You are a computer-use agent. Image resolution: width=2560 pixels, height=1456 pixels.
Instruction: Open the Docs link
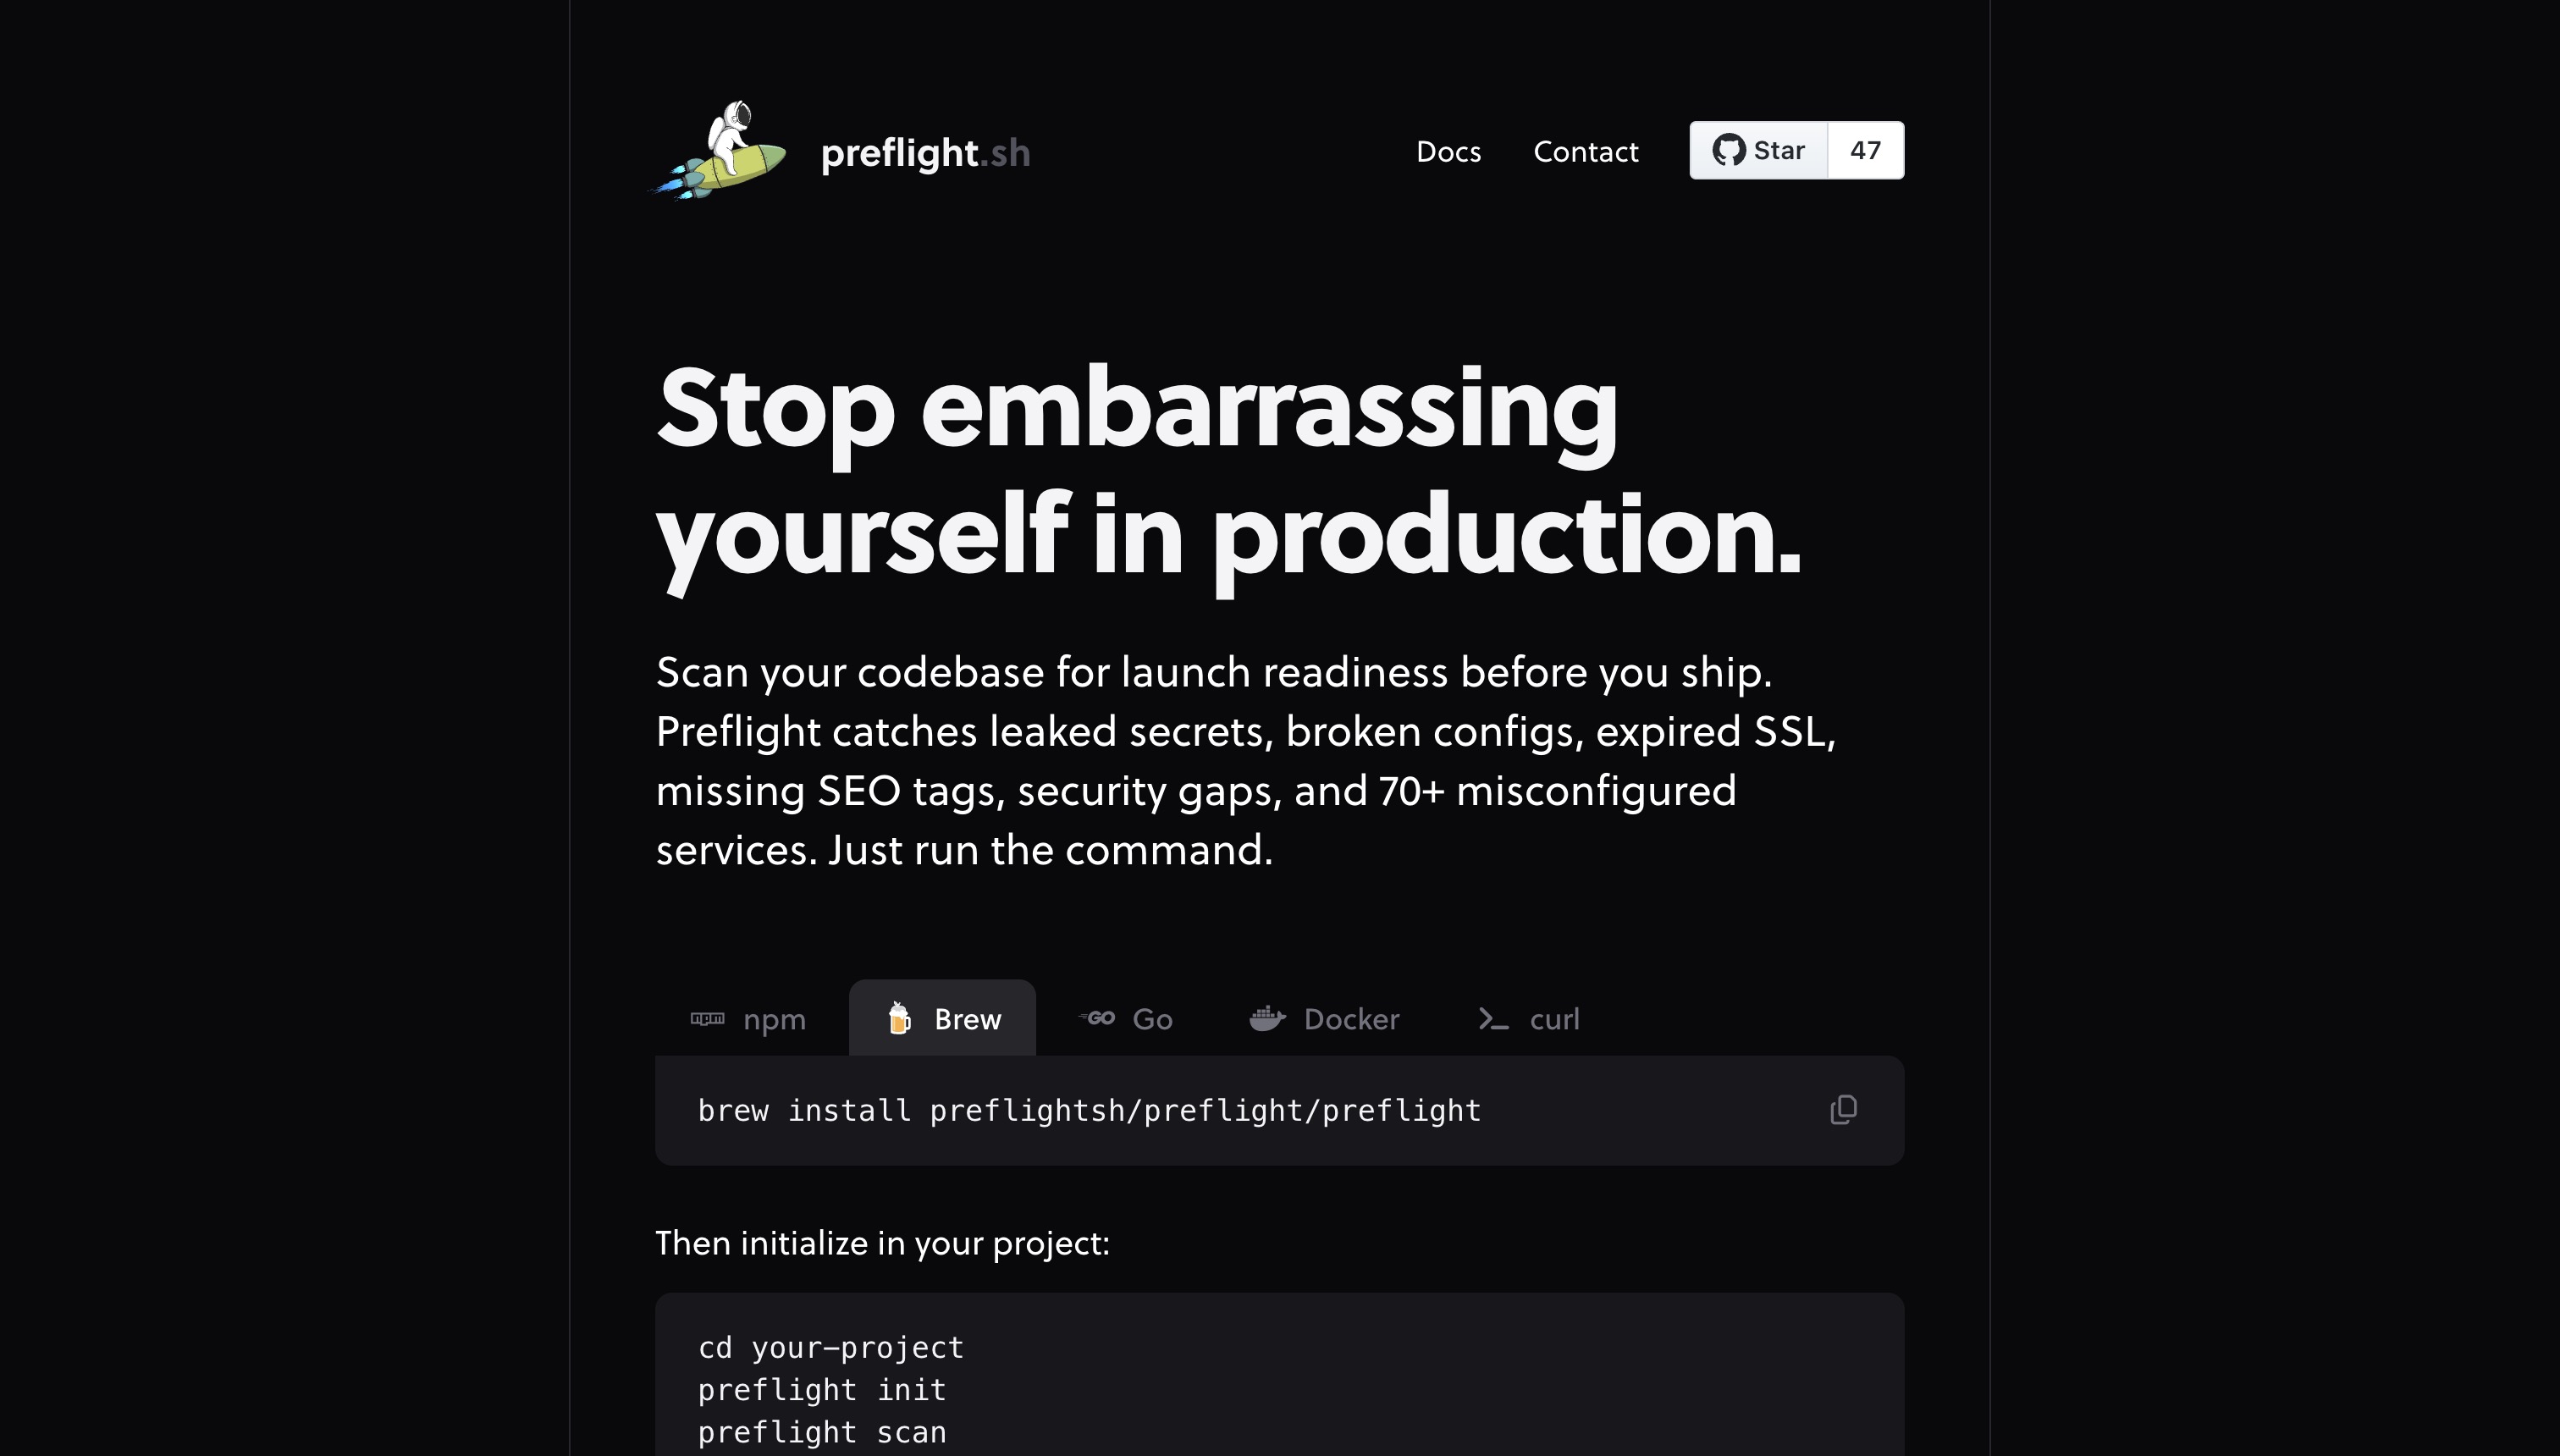(1448, 151)
